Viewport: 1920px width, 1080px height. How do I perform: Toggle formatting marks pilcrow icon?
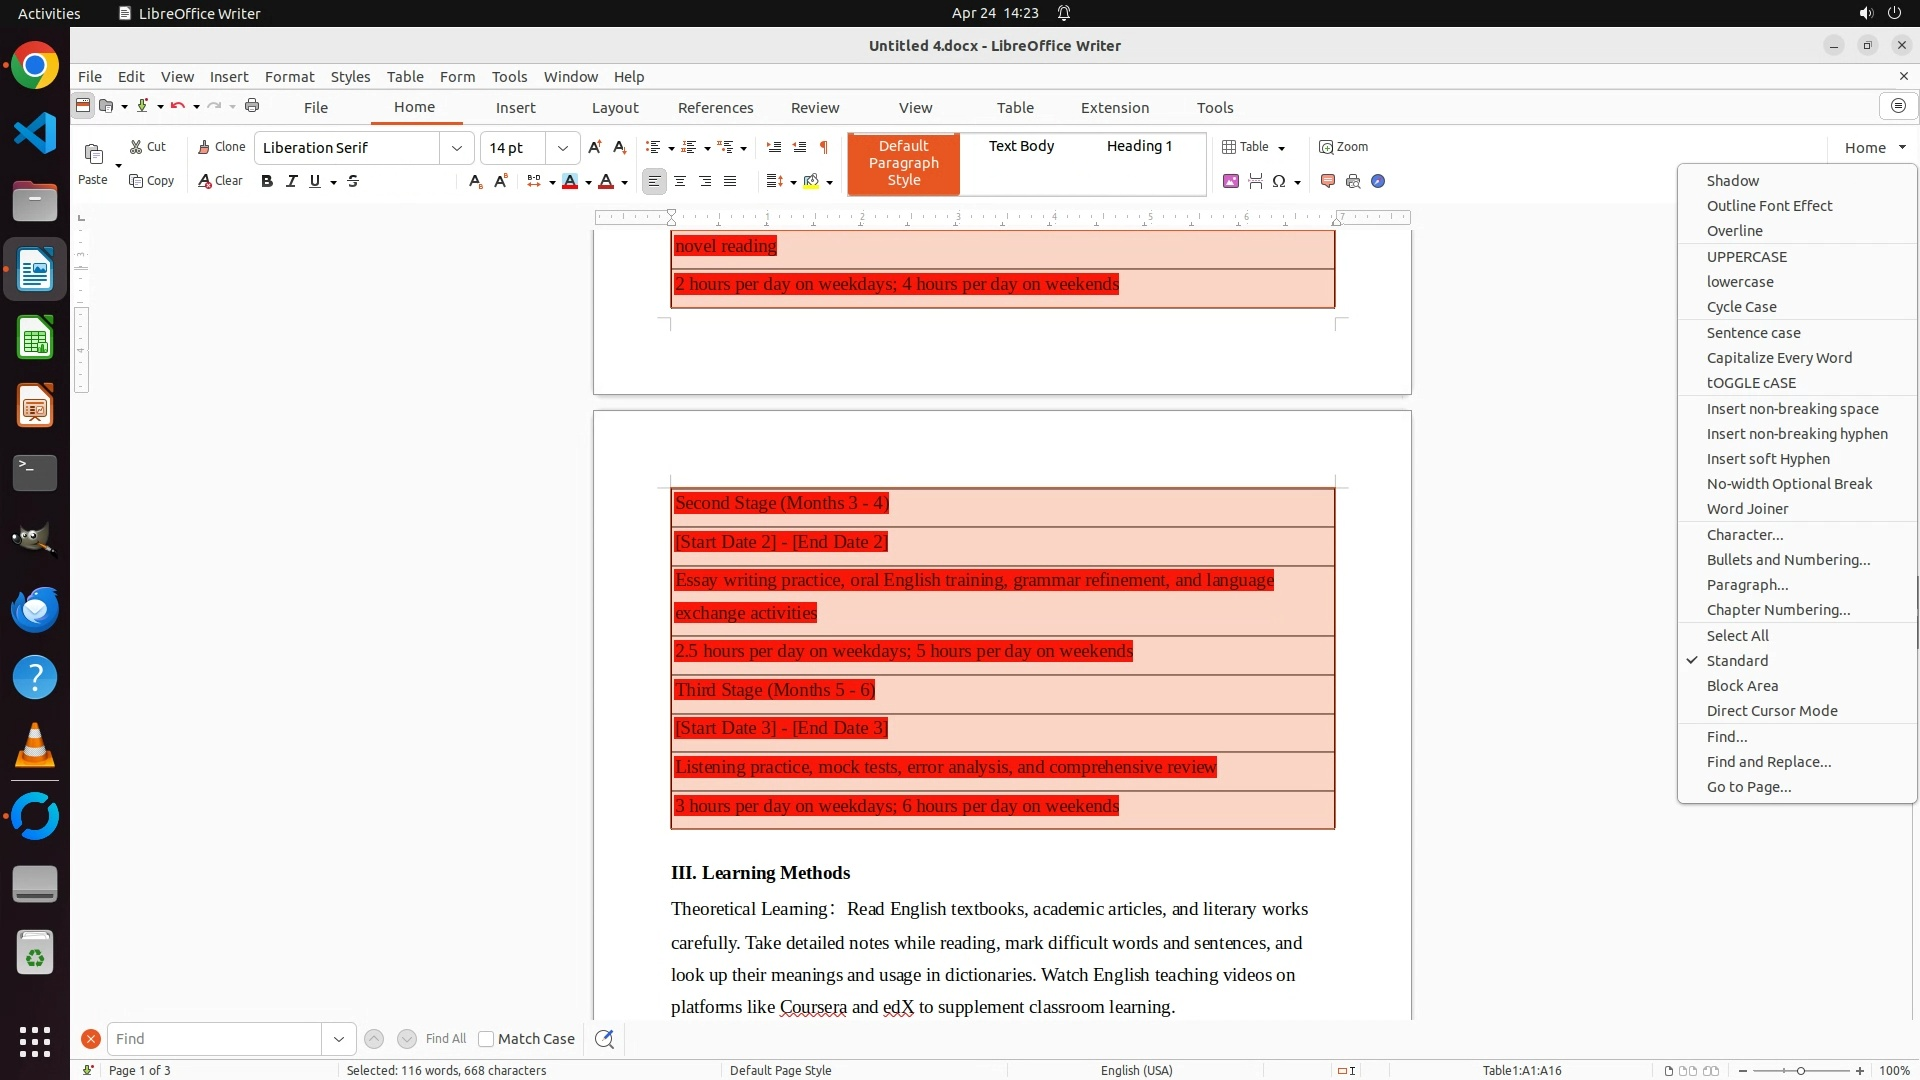tap(824, 147)
